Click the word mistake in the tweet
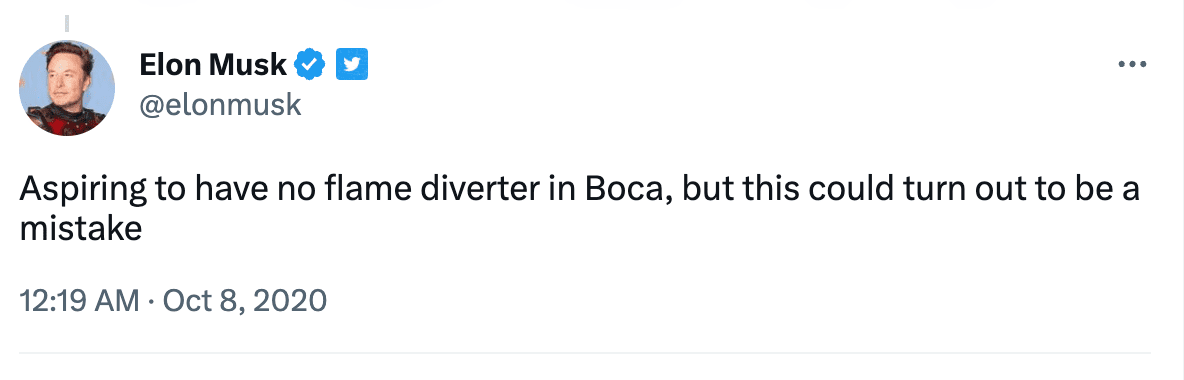This screenshot has width=1184, height=380. [81, 228]
